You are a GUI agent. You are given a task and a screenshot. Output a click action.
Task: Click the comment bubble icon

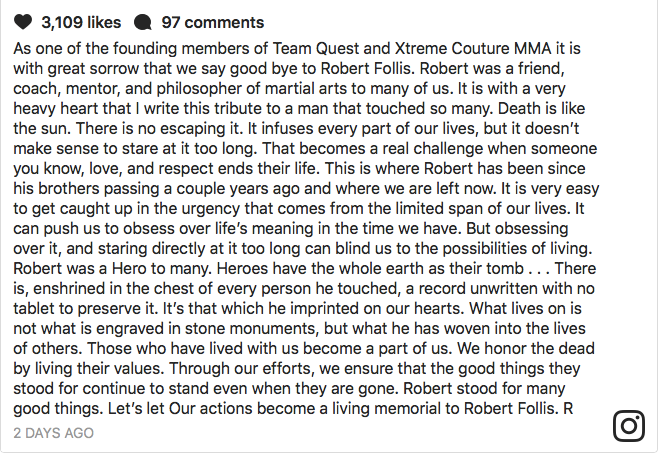pos(144,22)
